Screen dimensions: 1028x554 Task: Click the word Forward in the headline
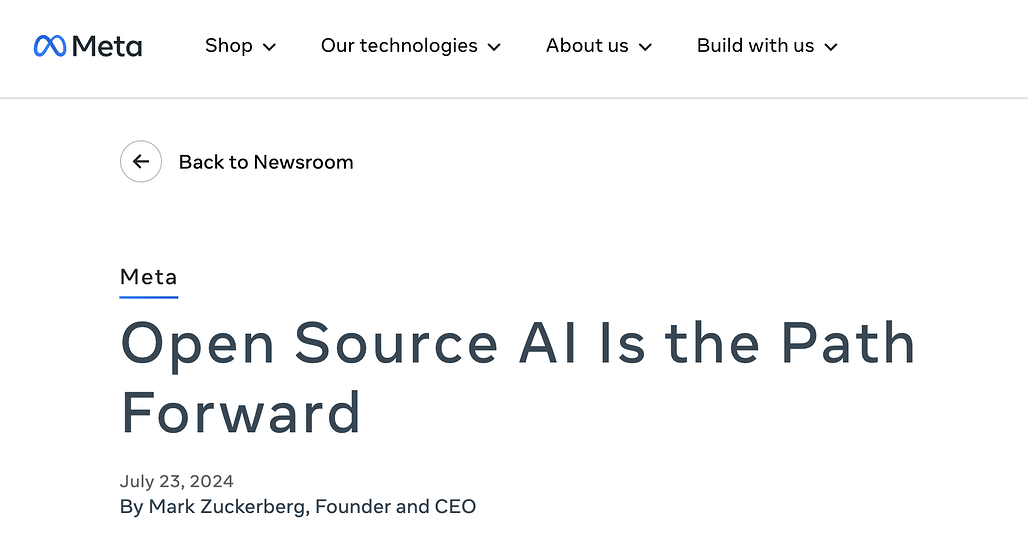(241, 413)
